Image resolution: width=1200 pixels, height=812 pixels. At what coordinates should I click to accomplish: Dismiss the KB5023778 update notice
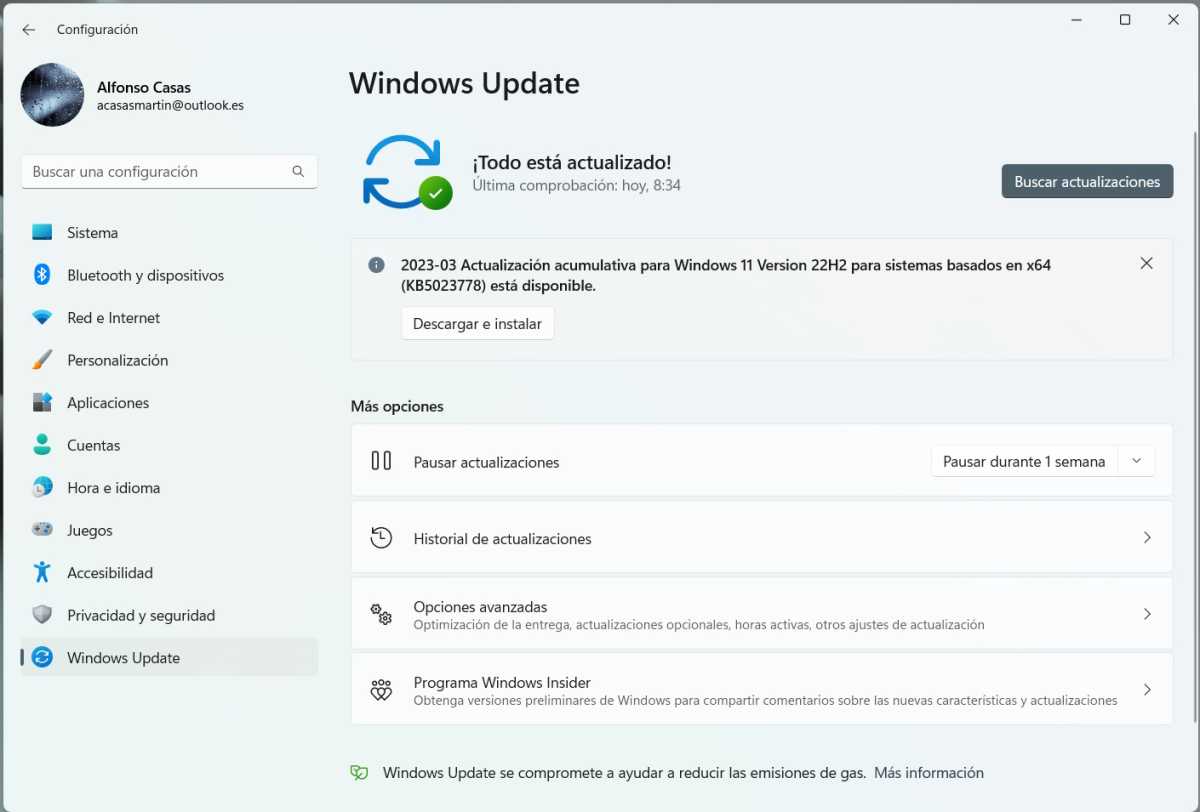pos(1147,263)
